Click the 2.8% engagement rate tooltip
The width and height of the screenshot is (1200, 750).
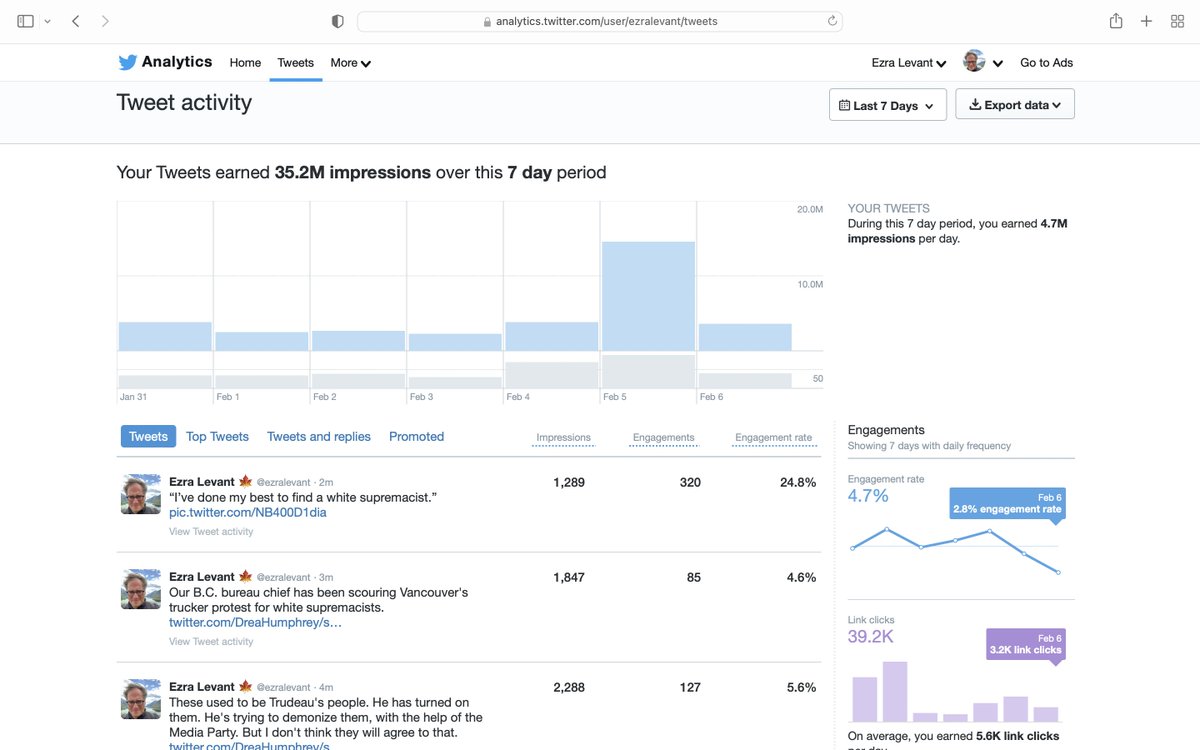(x=1008, y=503)
